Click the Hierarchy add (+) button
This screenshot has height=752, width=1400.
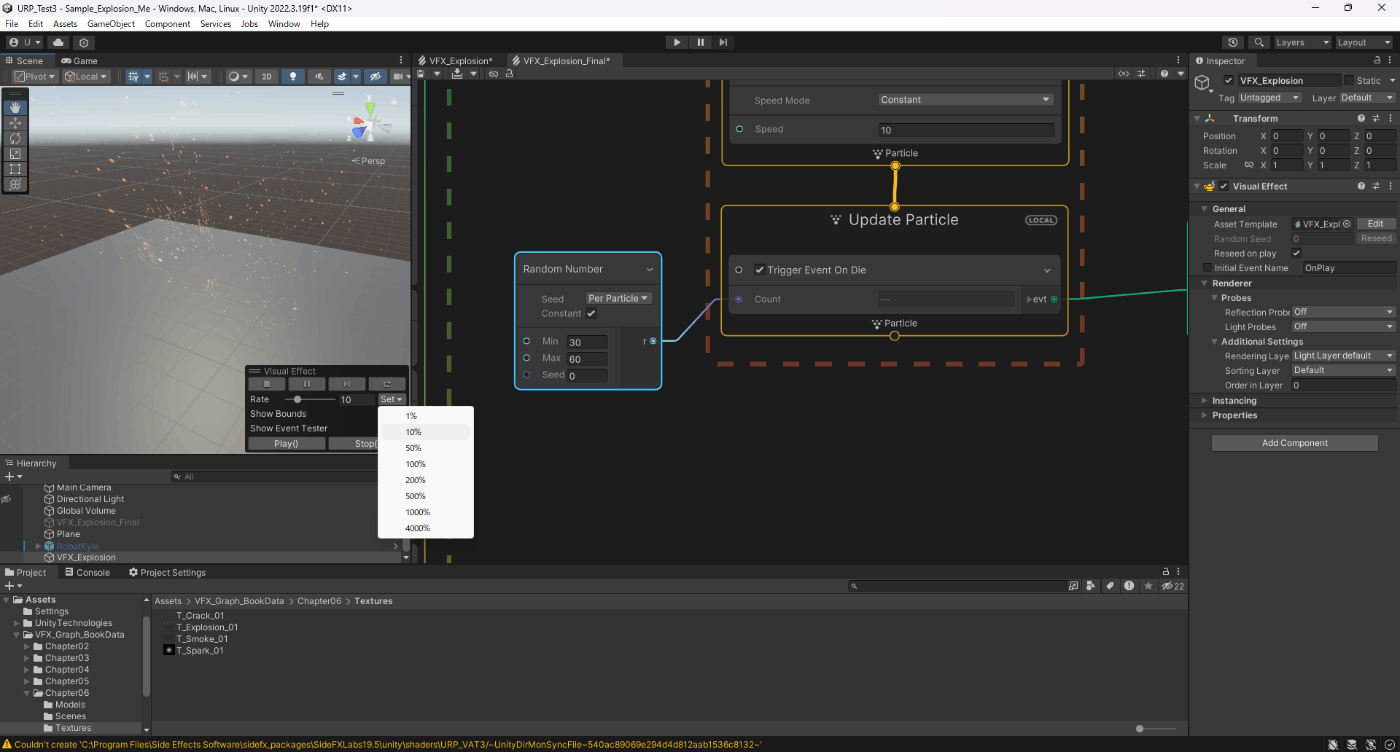(x=12, y=477)
